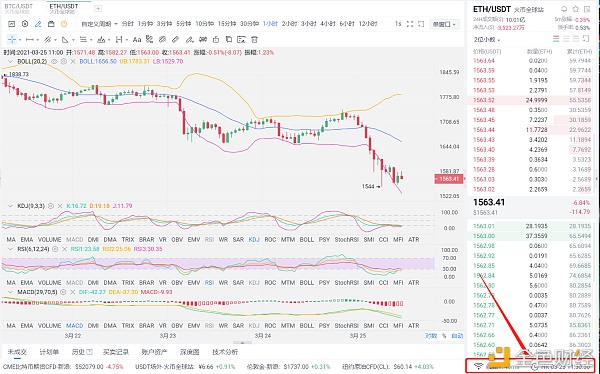Select the triangle shape drawing tool
600x374 pixels.
pos(65,39)
